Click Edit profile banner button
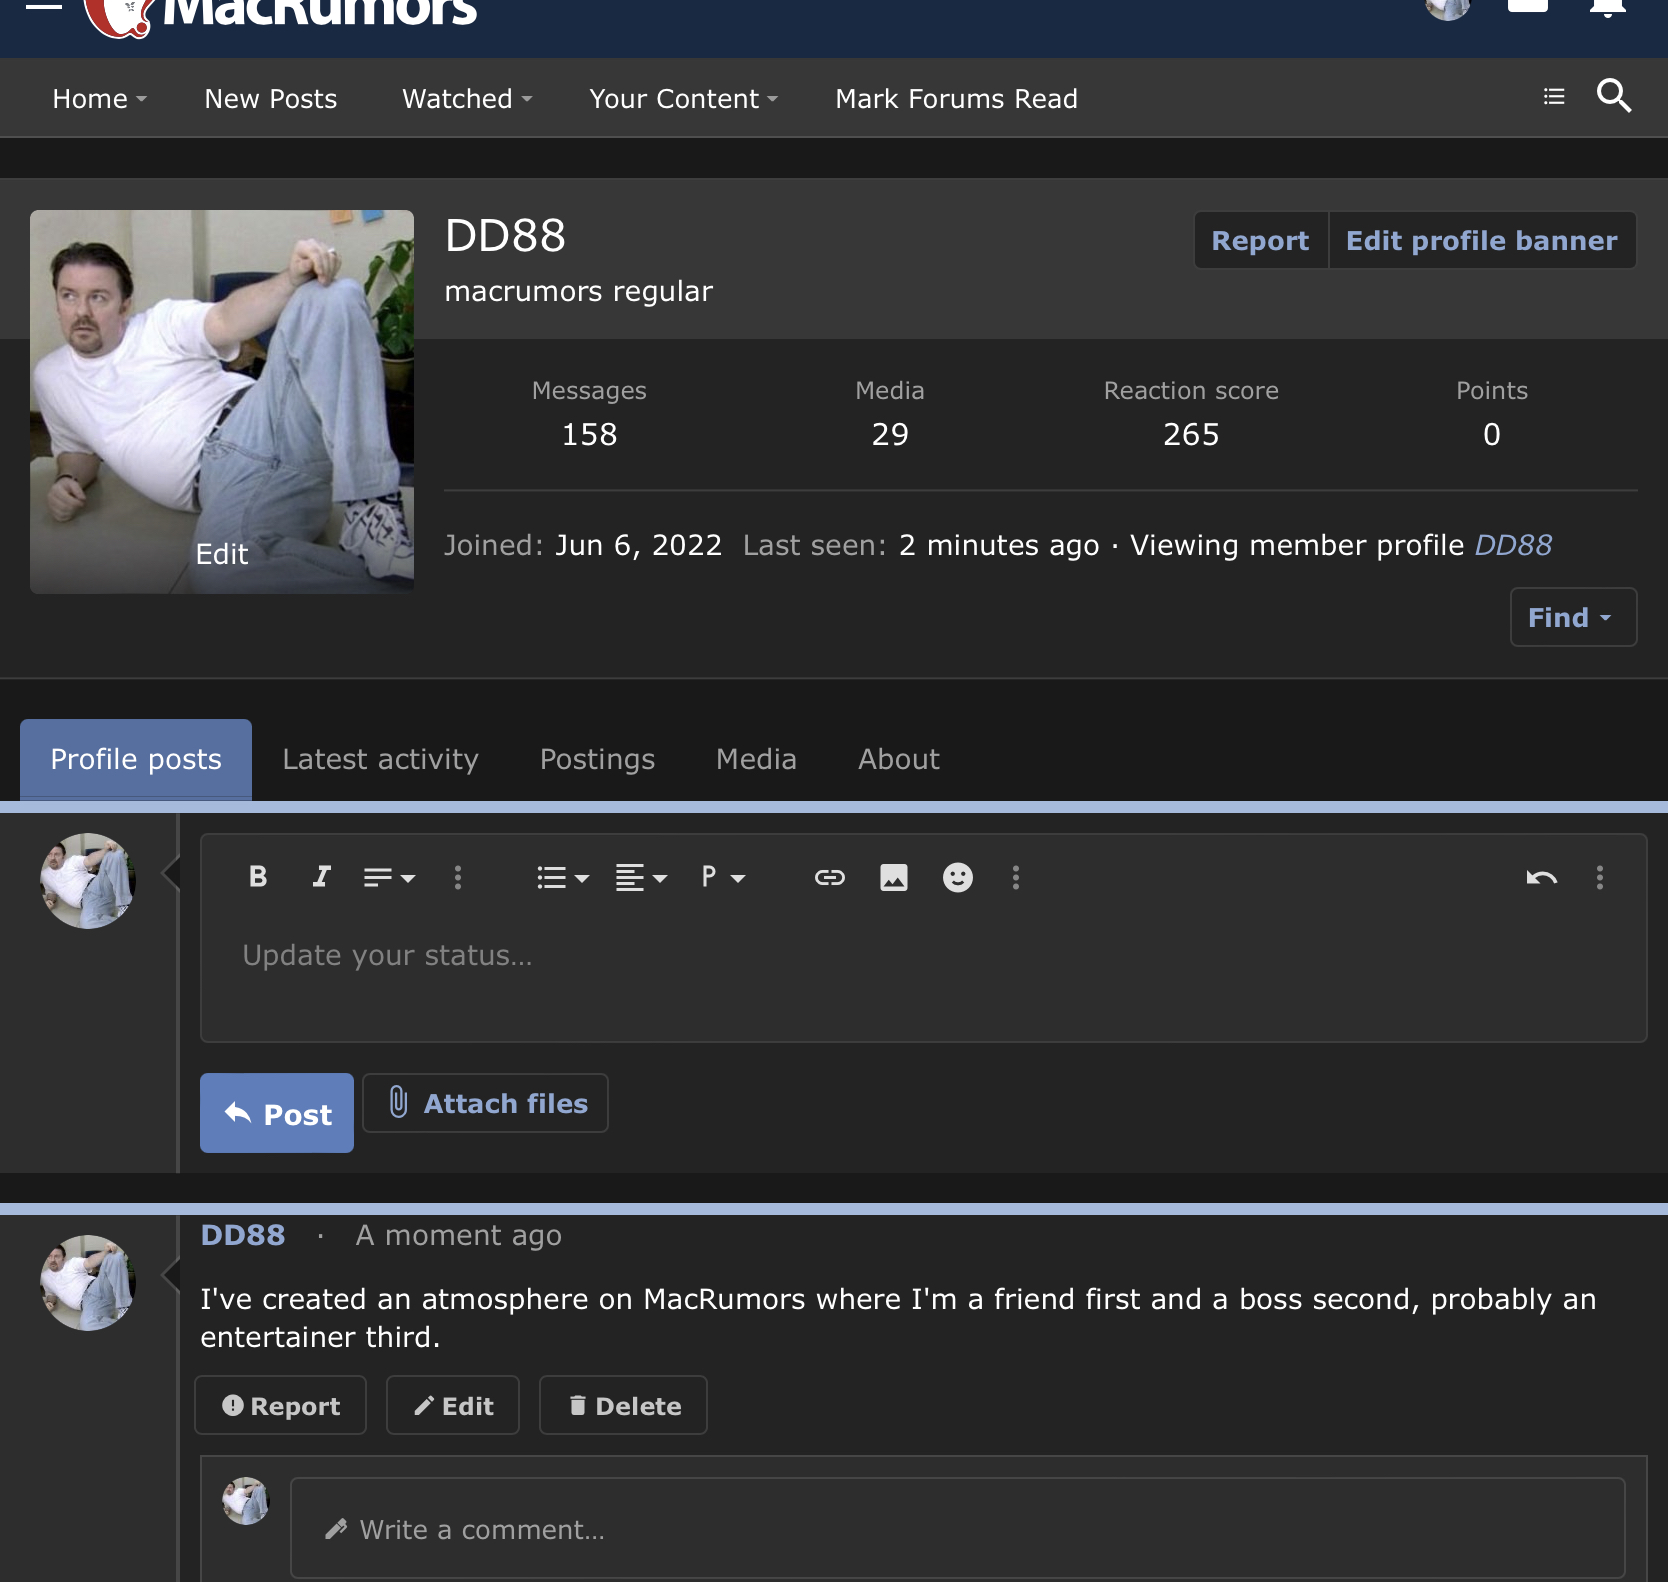The image size is (1668, 1582). click(x=1482, y=240)
